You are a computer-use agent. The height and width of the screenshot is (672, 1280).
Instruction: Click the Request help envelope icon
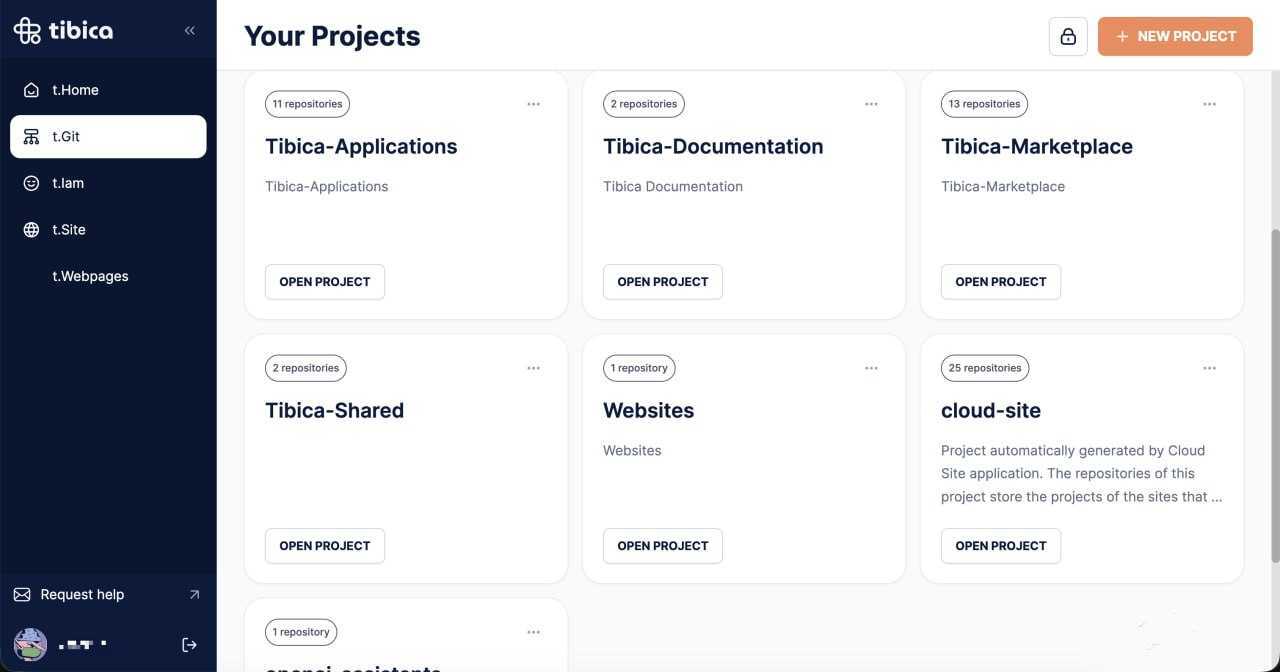22,595
